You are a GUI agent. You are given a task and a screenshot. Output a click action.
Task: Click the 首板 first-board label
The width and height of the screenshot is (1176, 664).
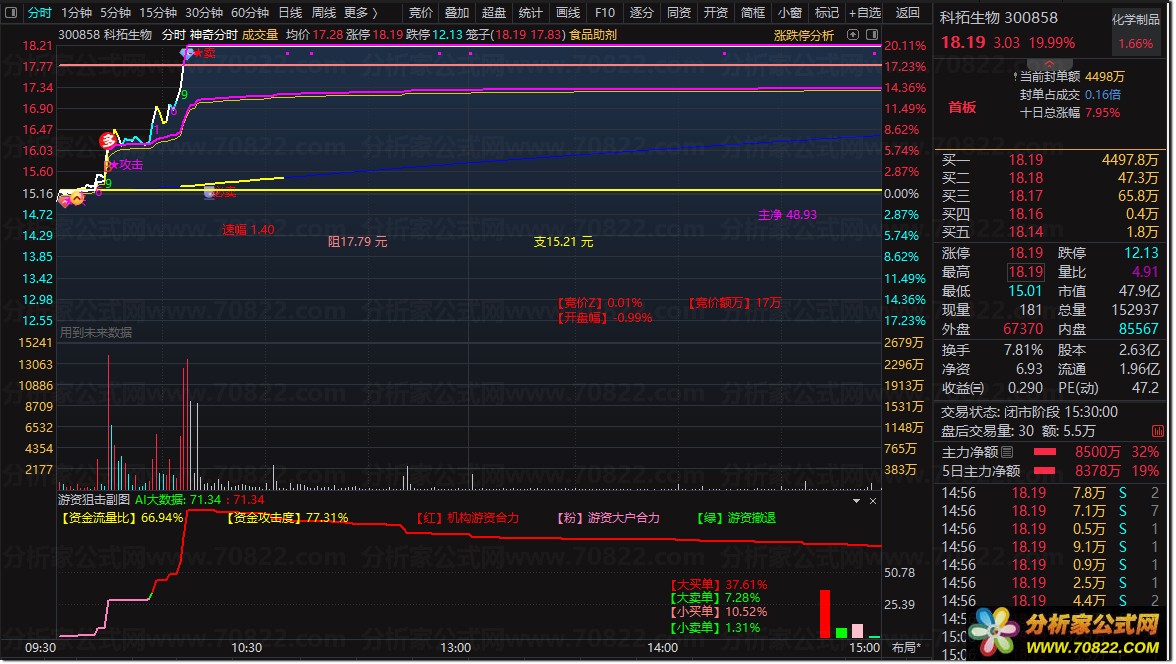[x=962, y=107]
